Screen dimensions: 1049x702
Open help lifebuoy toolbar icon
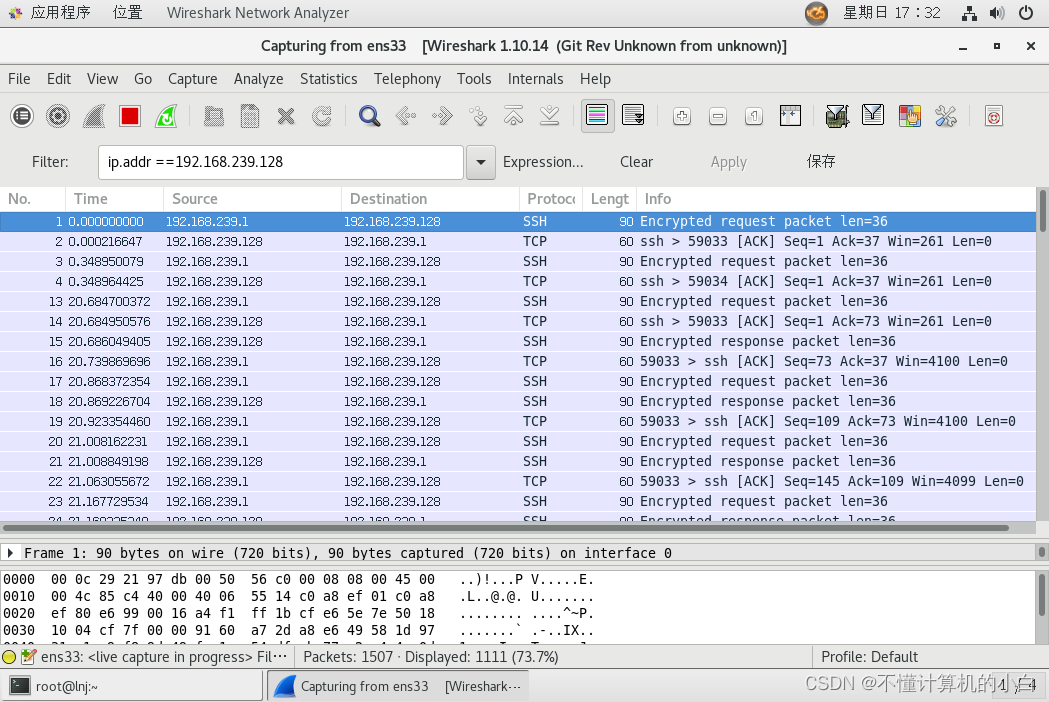point(994,116)
